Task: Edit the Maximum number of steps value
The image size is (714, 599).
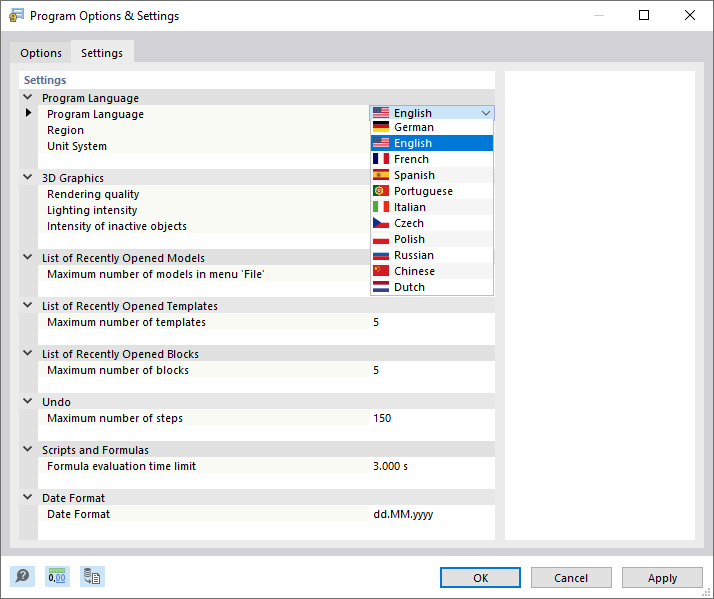Action: [x=430, y=418]
